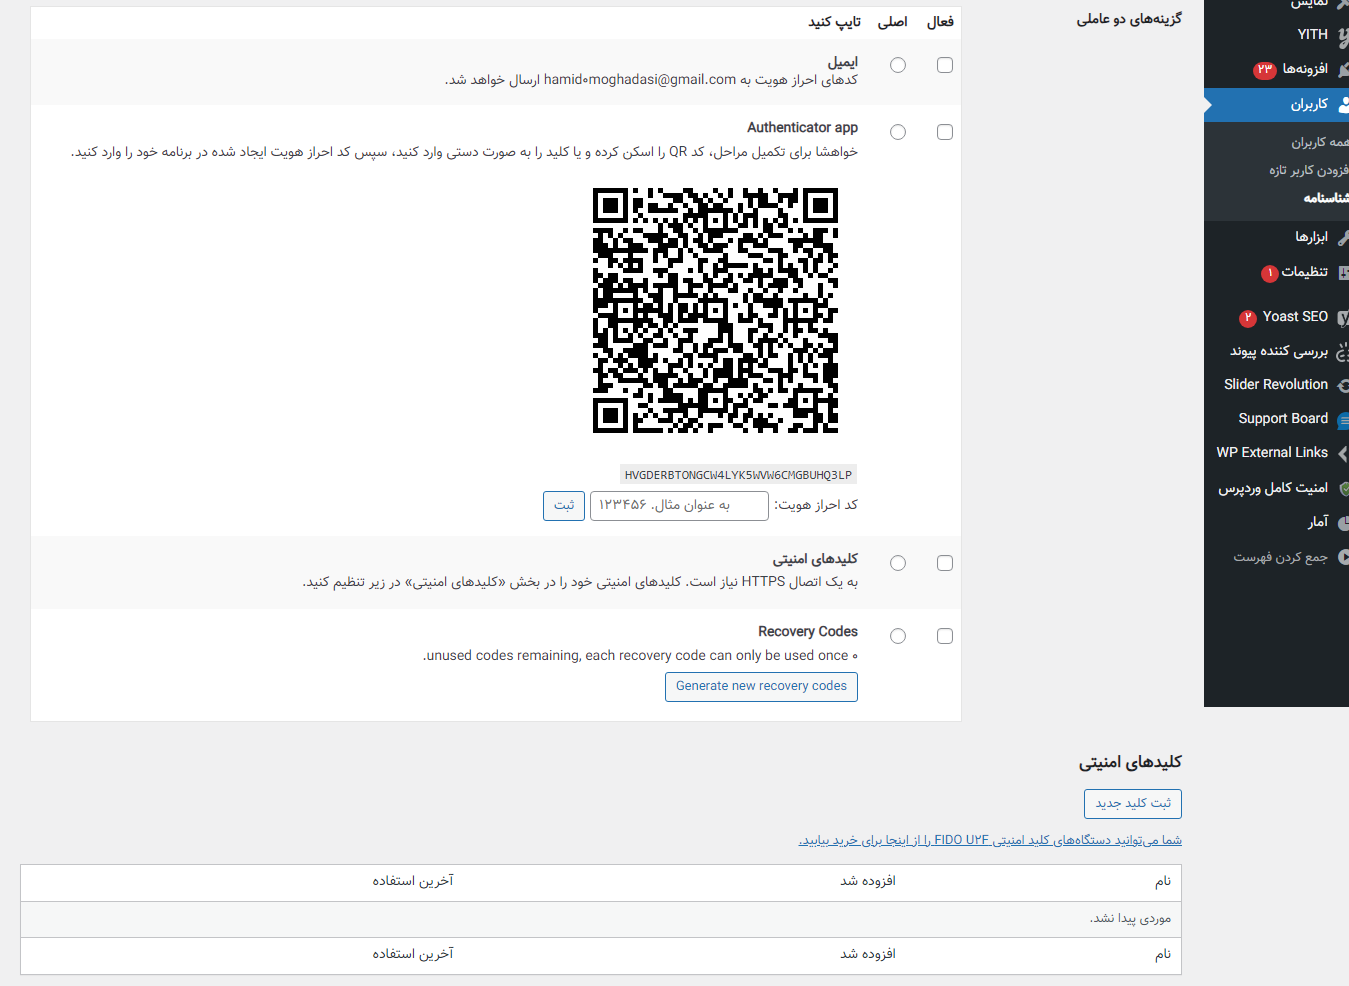Click the کلیدهای امنیتی section heading

pyautogui.click(x=1130, y=762)
